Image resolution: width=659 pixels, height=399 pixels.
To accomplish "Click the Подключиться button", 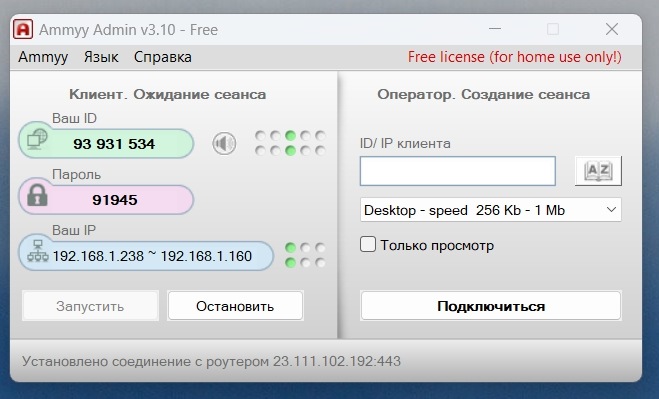I will [x=490, y=306].
